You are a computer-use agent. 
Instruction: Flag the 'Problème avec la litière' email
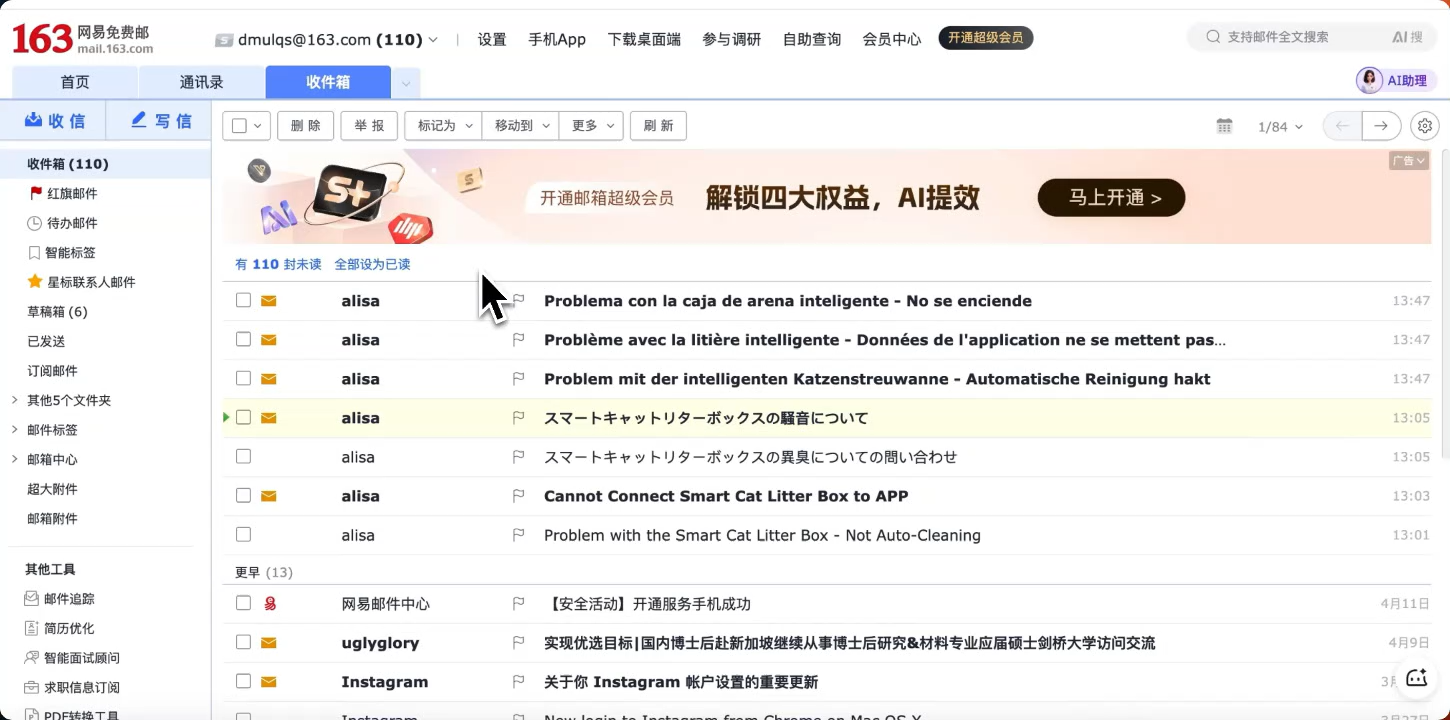pos(518,339)
